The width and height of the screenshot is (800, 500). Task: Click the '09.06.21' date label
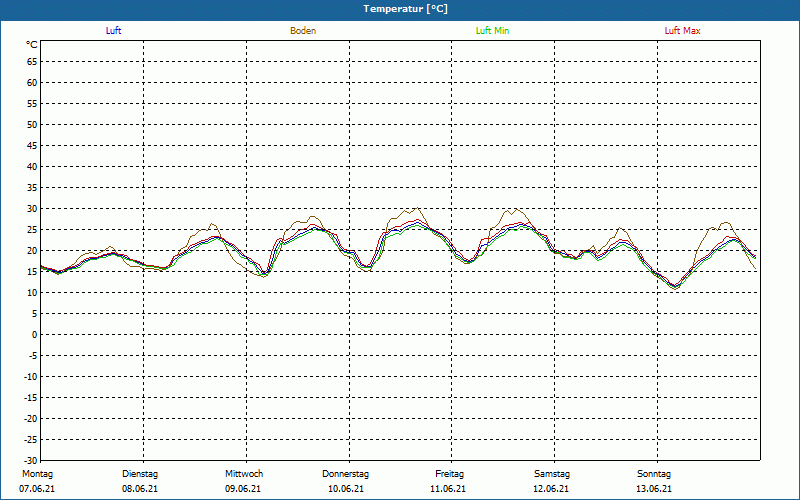pyautogui.click(x=243, y=489)
